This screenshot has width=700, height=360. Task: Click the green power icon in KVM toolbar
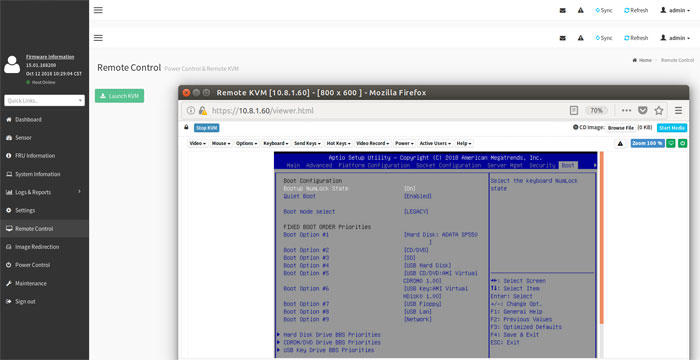(x=683, y=143)
